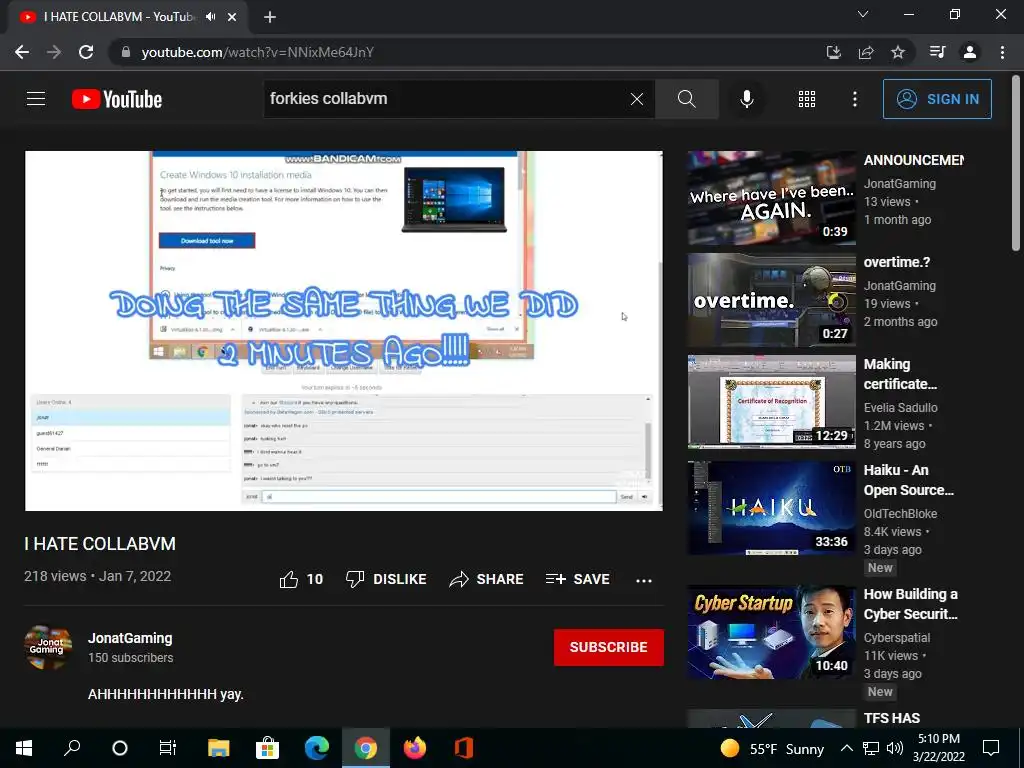1024x768 pixels.
Task: Open the system volume control
Action: pyautogui.click(x=895, y=748)
